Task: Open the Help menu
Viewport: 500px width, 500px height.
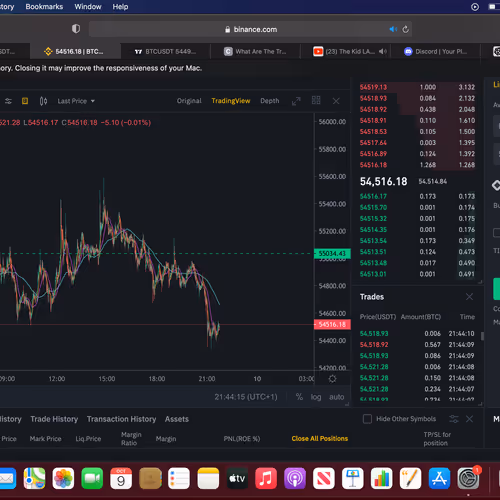Action: [120, 7]
